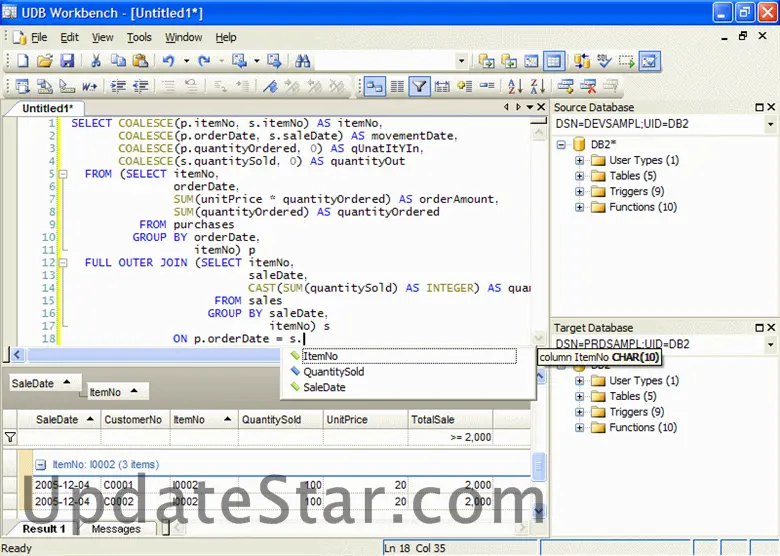Collapse the DB2 node in Source Database
Image resolution: width=780 pixels, height=556 pixels.
pos(561,145)
